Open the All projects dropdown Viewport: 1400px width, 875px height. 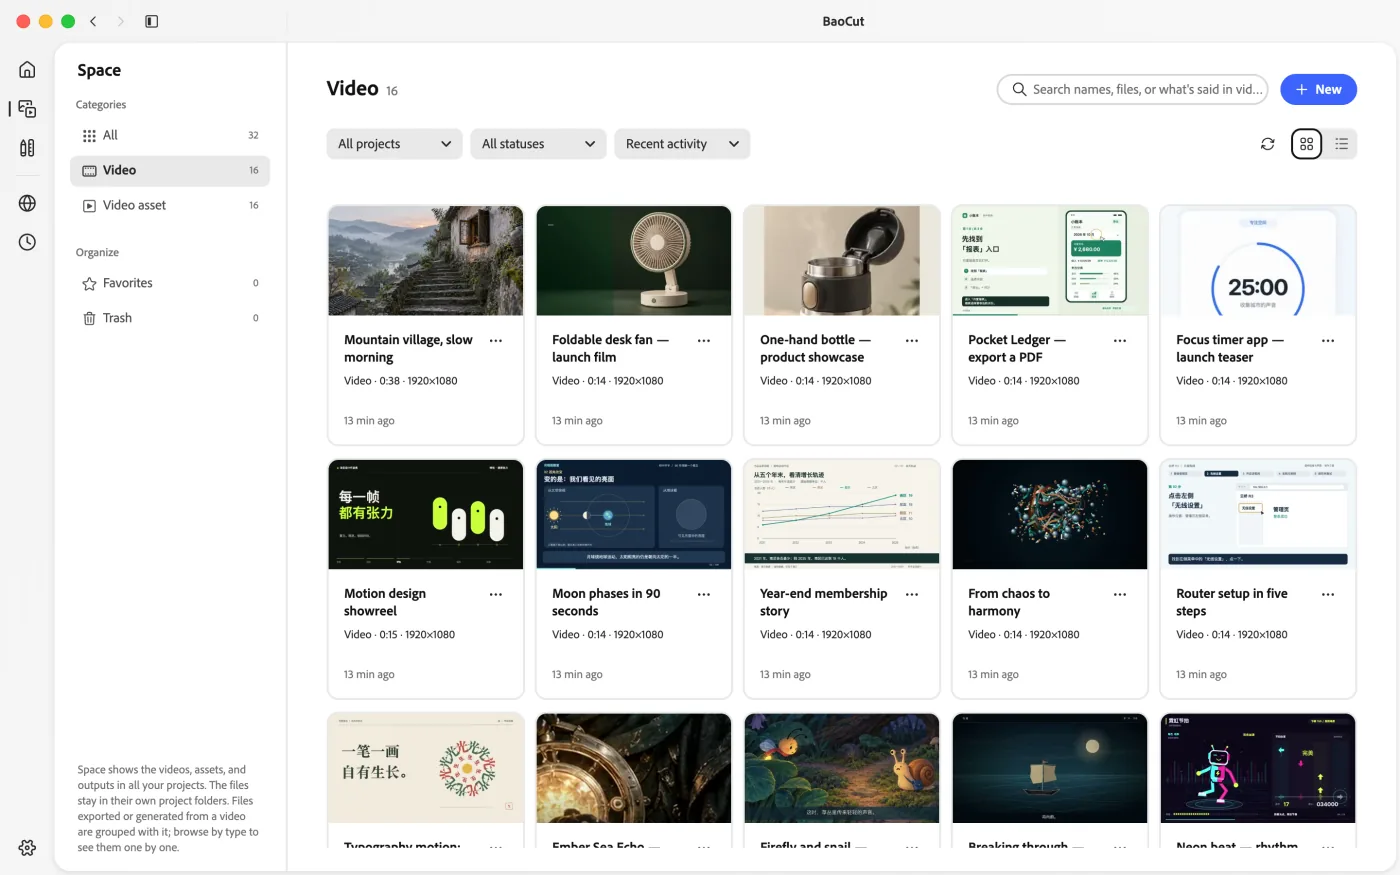tap(394, 144)
